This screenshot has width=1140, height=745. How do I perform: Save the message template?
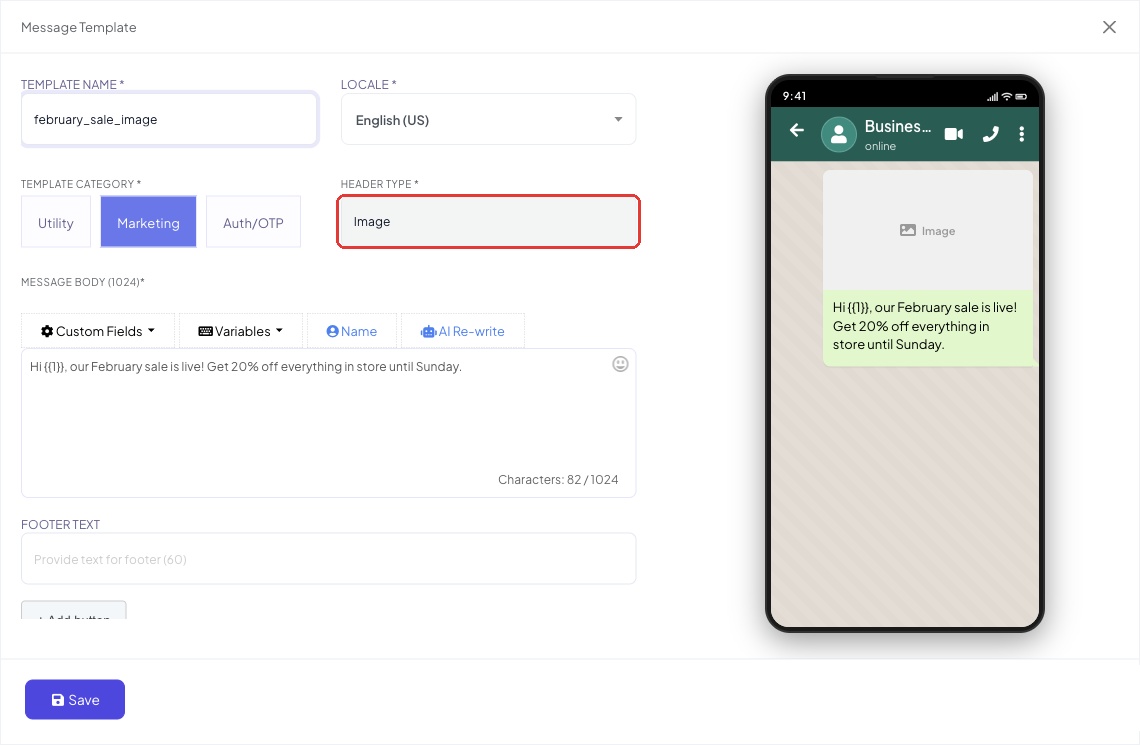tap(75, 699)
